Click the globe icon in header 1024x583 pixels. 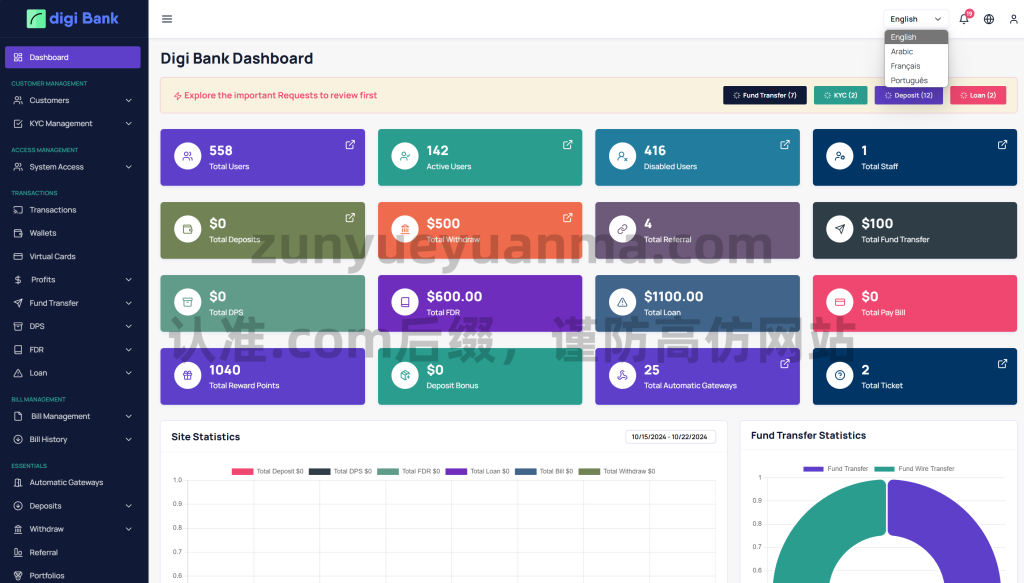989,19
